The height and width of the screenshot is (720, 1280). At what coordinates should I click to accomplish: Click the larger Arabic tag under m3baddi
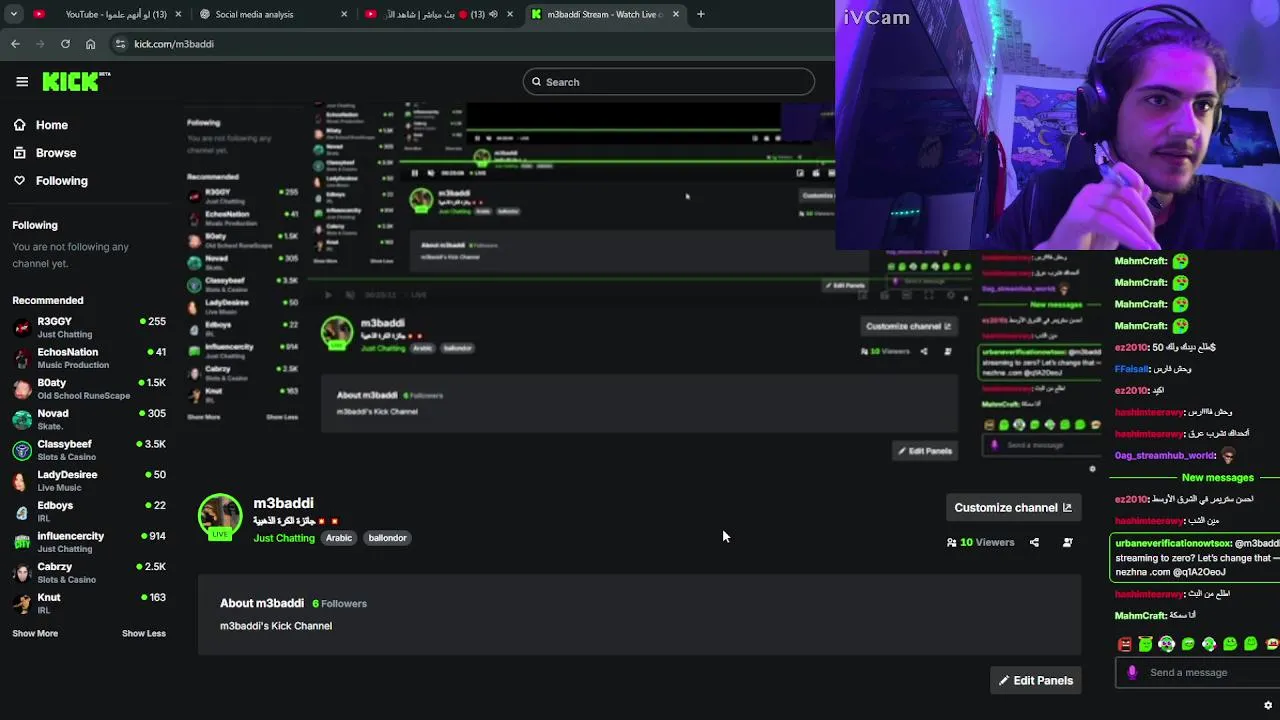click(339, 538)
